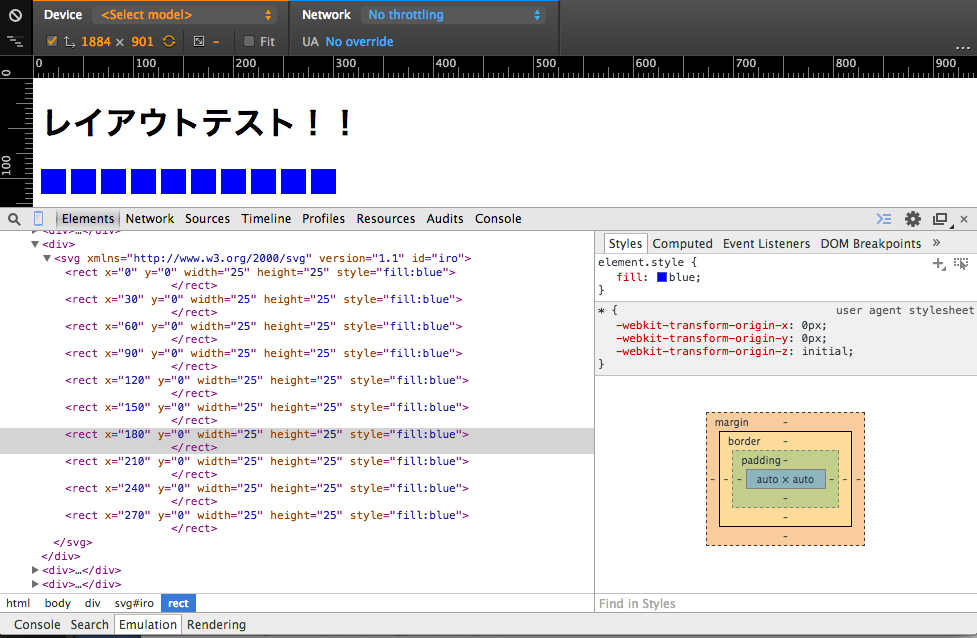The width and height of the screenshot is (977, 638).
Task: Click the blue fill color swatch
Action: (662, 277)
